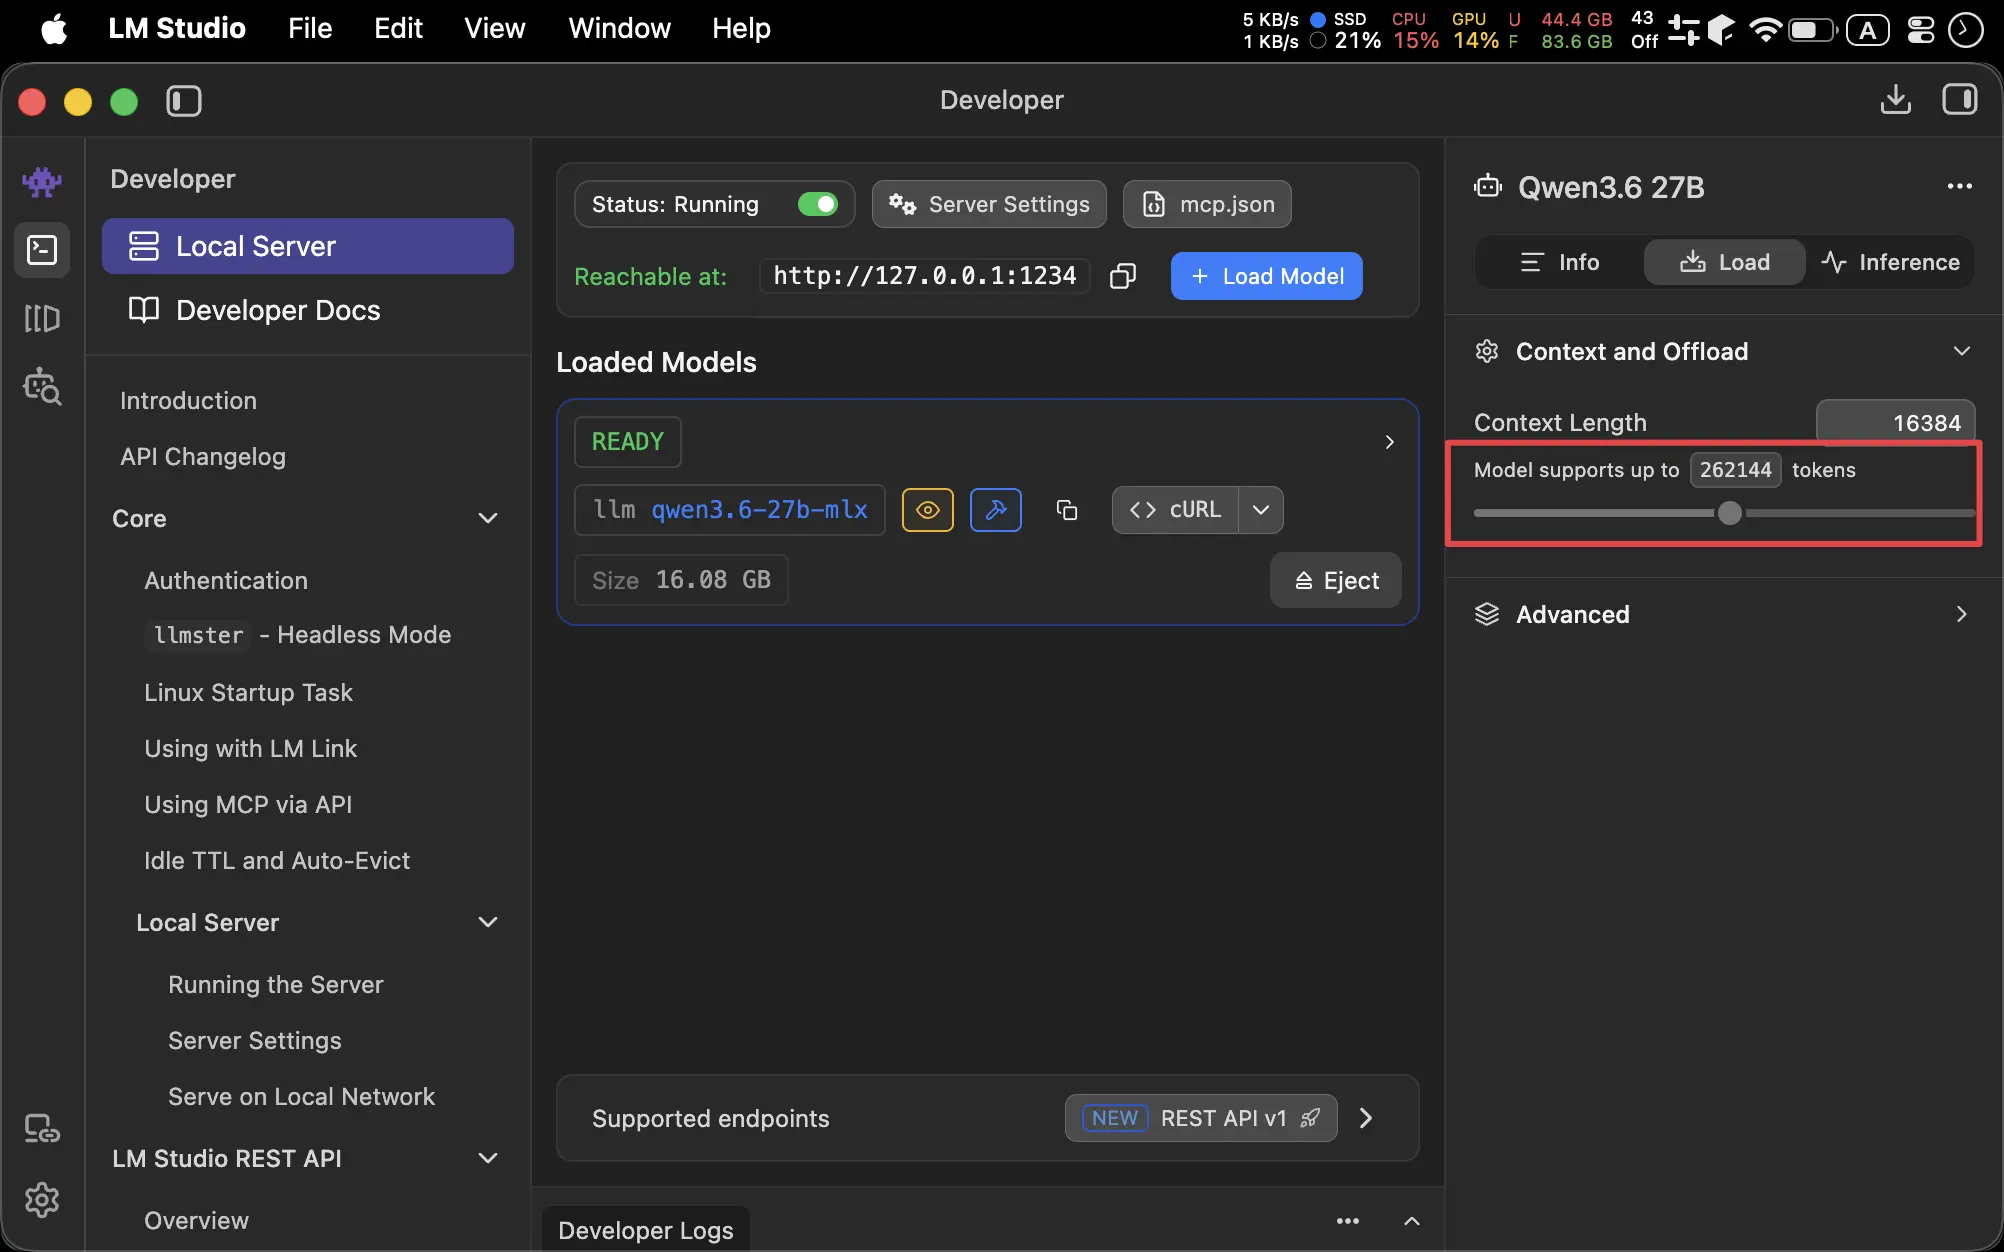Click the qwen3.6-27b-mlx model name
Image resolution: width=2004 pixels, height=1252 pixels.
759,510
